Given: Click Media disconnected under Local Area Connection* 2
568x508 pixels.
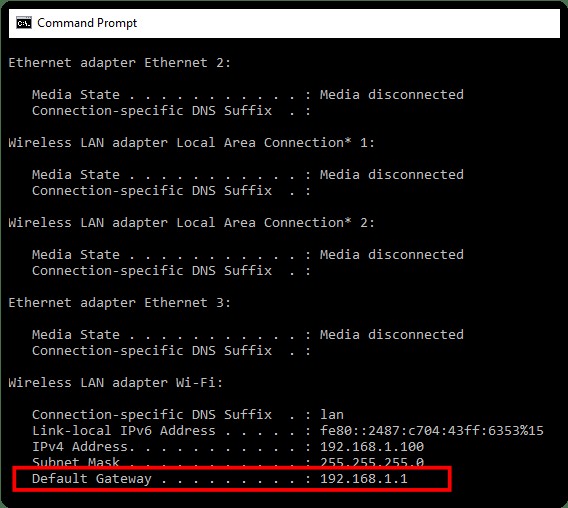Looking at the screenshot, I should click(392, 255).
